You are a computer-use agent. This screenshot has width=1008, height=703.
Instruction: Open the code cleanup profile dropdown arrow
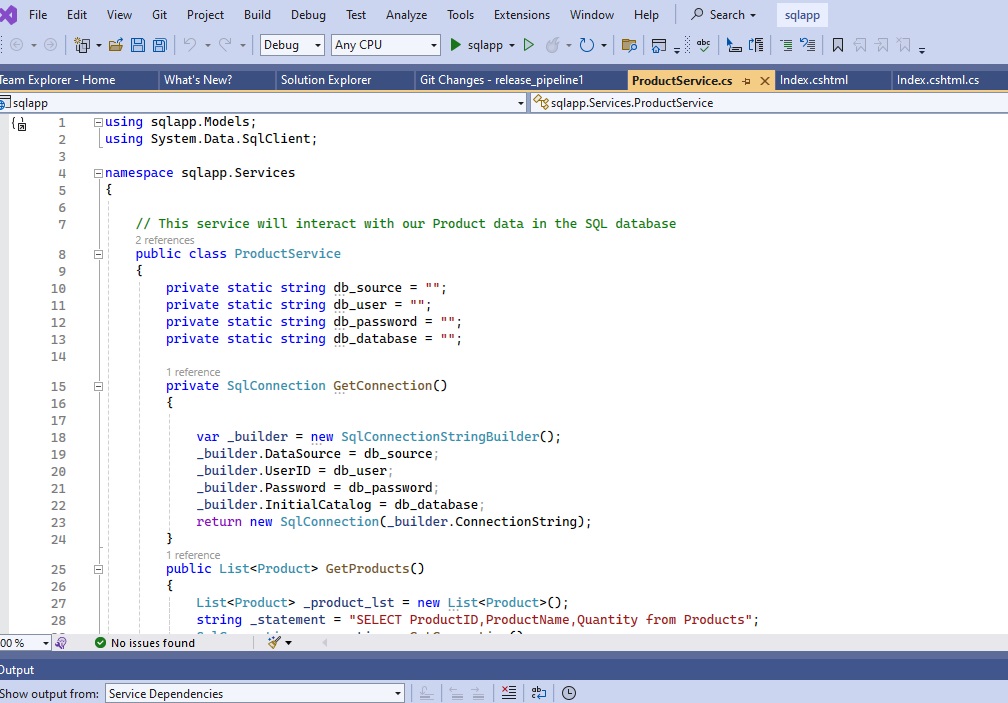[x=289, y=643]
